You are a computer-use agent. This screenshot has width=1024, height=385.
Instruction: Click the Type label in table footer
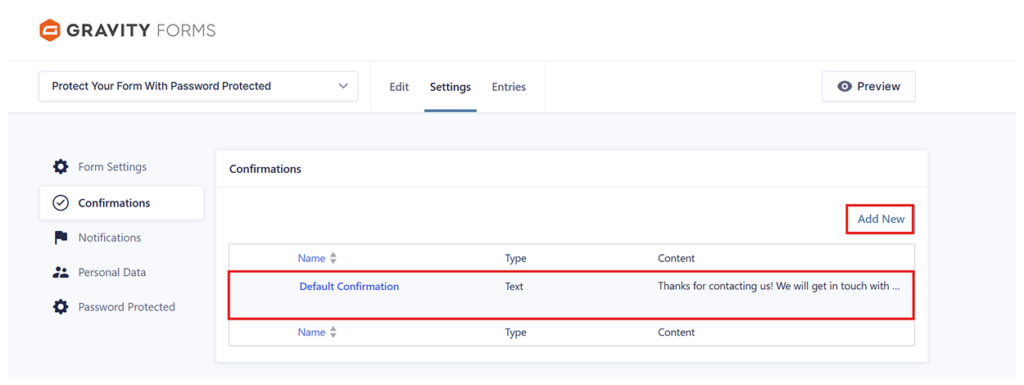click(515, 332)
